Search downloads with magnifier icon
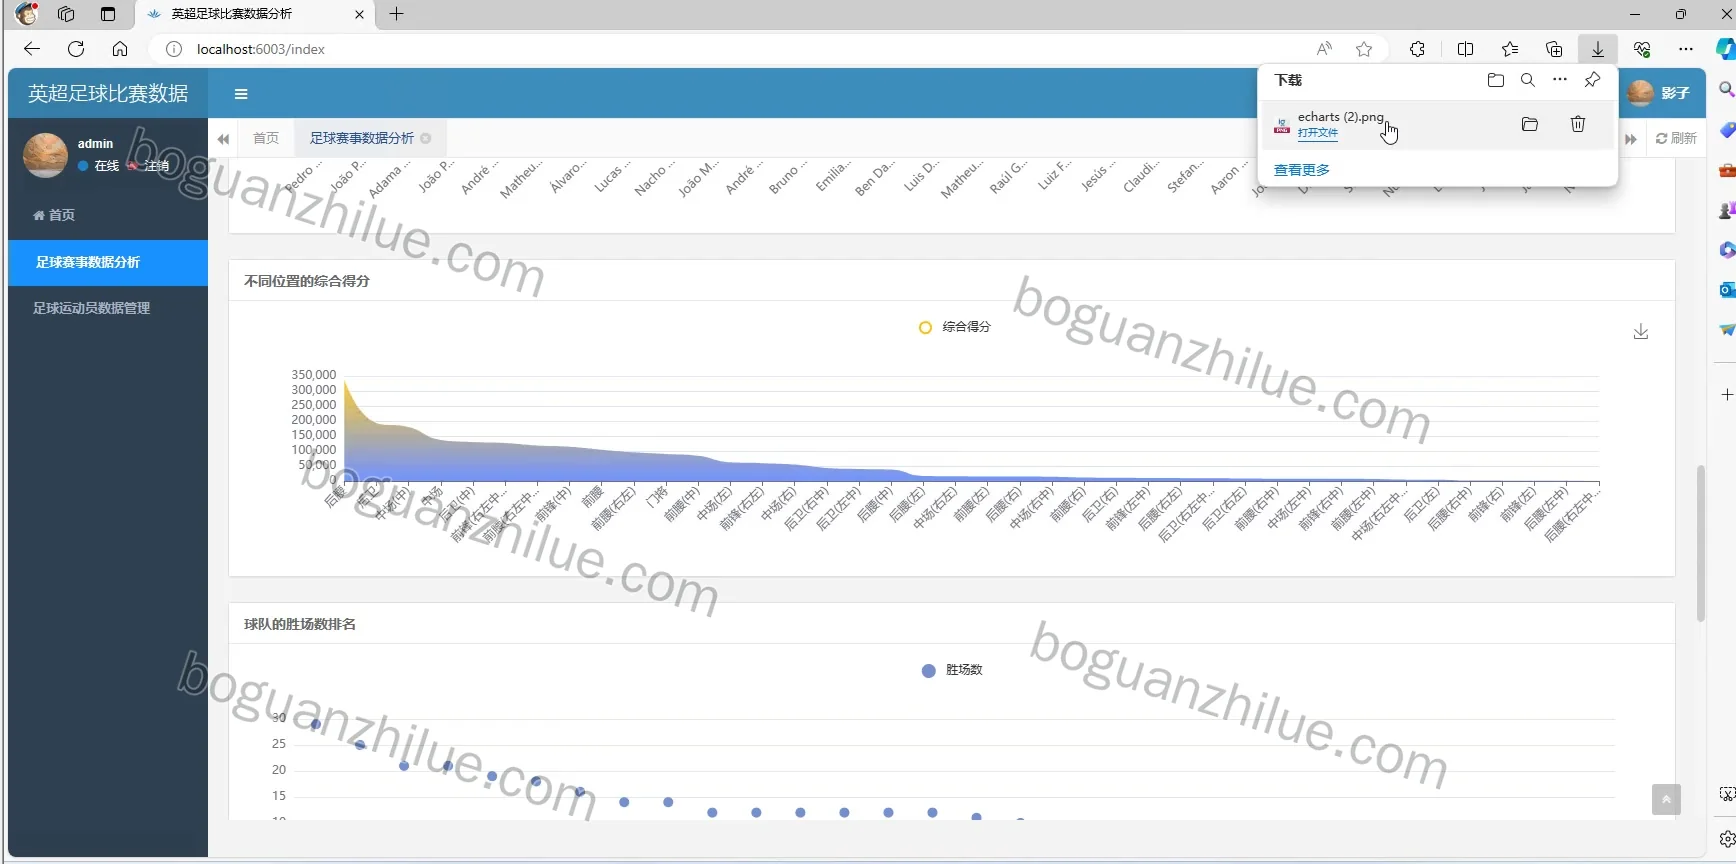1736x864 pixels. click(x=1528, y=80)
